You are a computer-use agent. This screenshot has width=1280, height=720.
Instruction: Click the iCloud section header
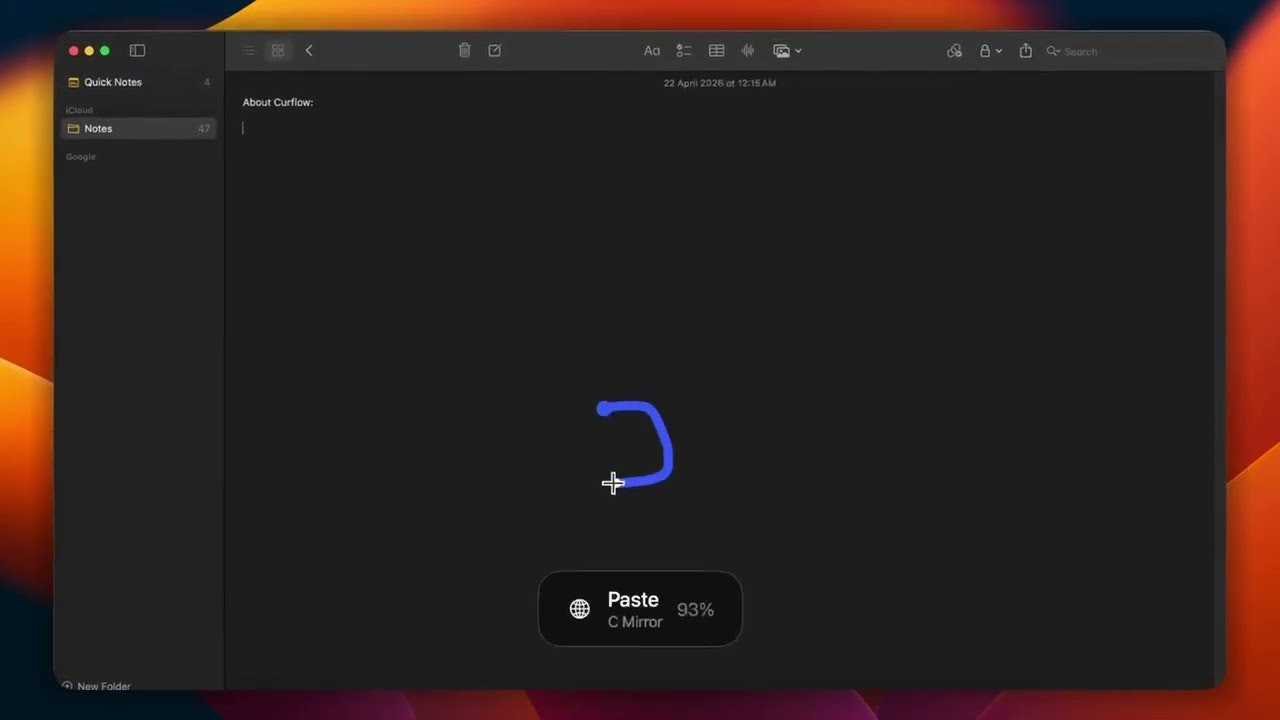(79, 110)
